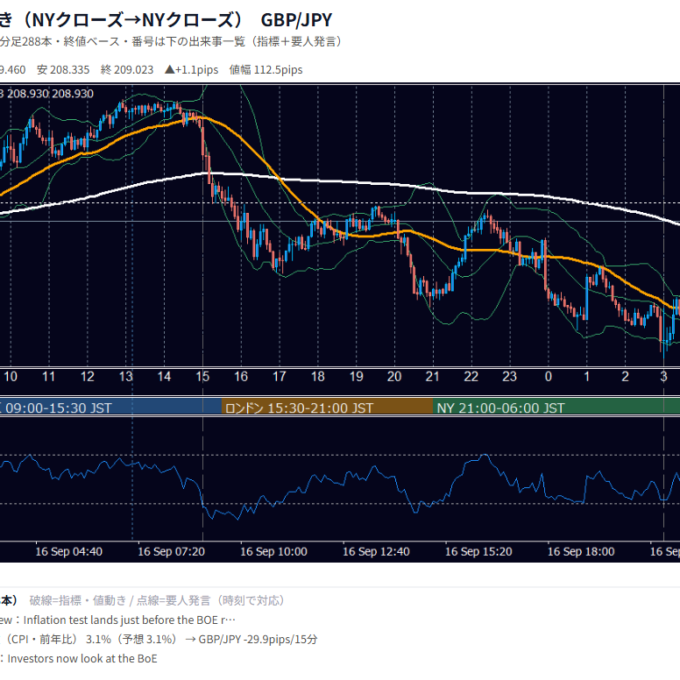The width and height of the screenshot is (680, 680).
Task: Click hour label 17 on the time axis
Action: tap(279, 376)
